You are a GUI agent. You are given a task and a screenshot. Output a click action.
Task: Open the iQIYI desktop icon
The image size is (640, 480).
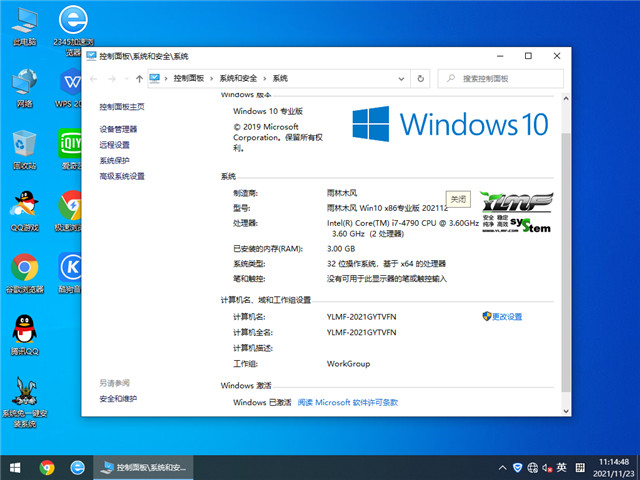click(x=69, y=149)
